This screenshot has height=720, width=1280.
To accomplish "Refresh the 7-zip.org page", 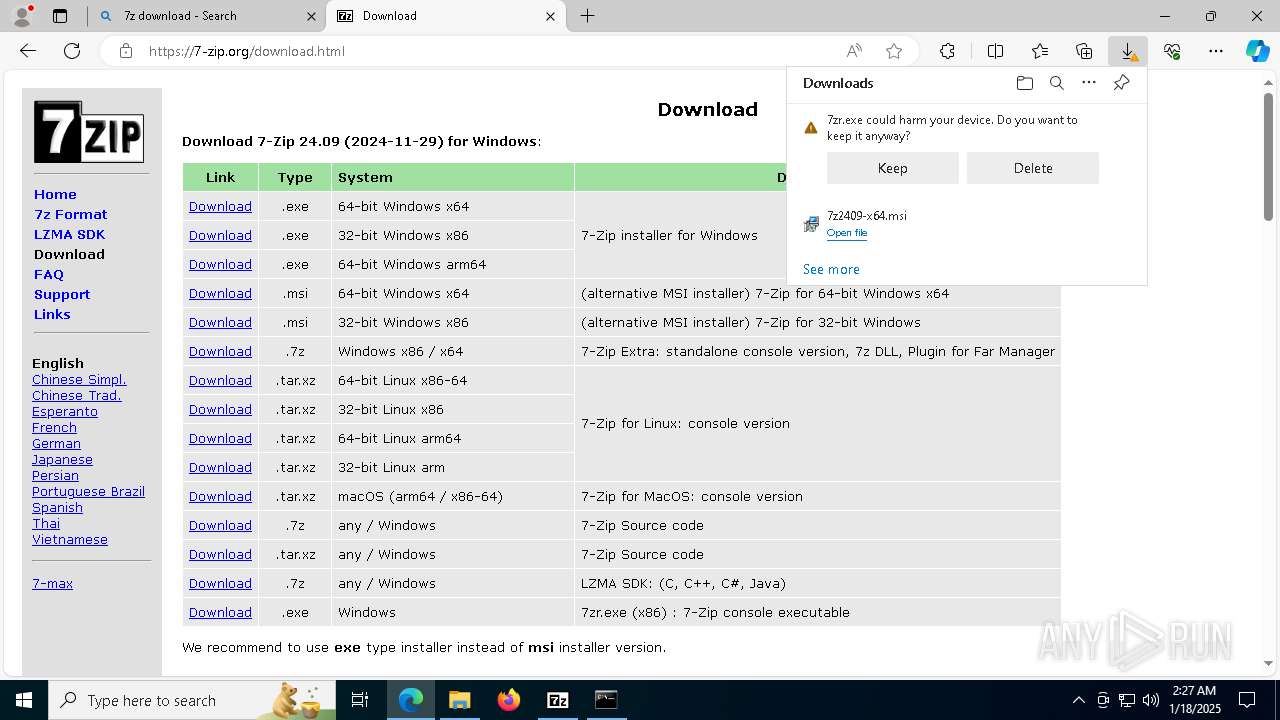I will tap(72, 51).
